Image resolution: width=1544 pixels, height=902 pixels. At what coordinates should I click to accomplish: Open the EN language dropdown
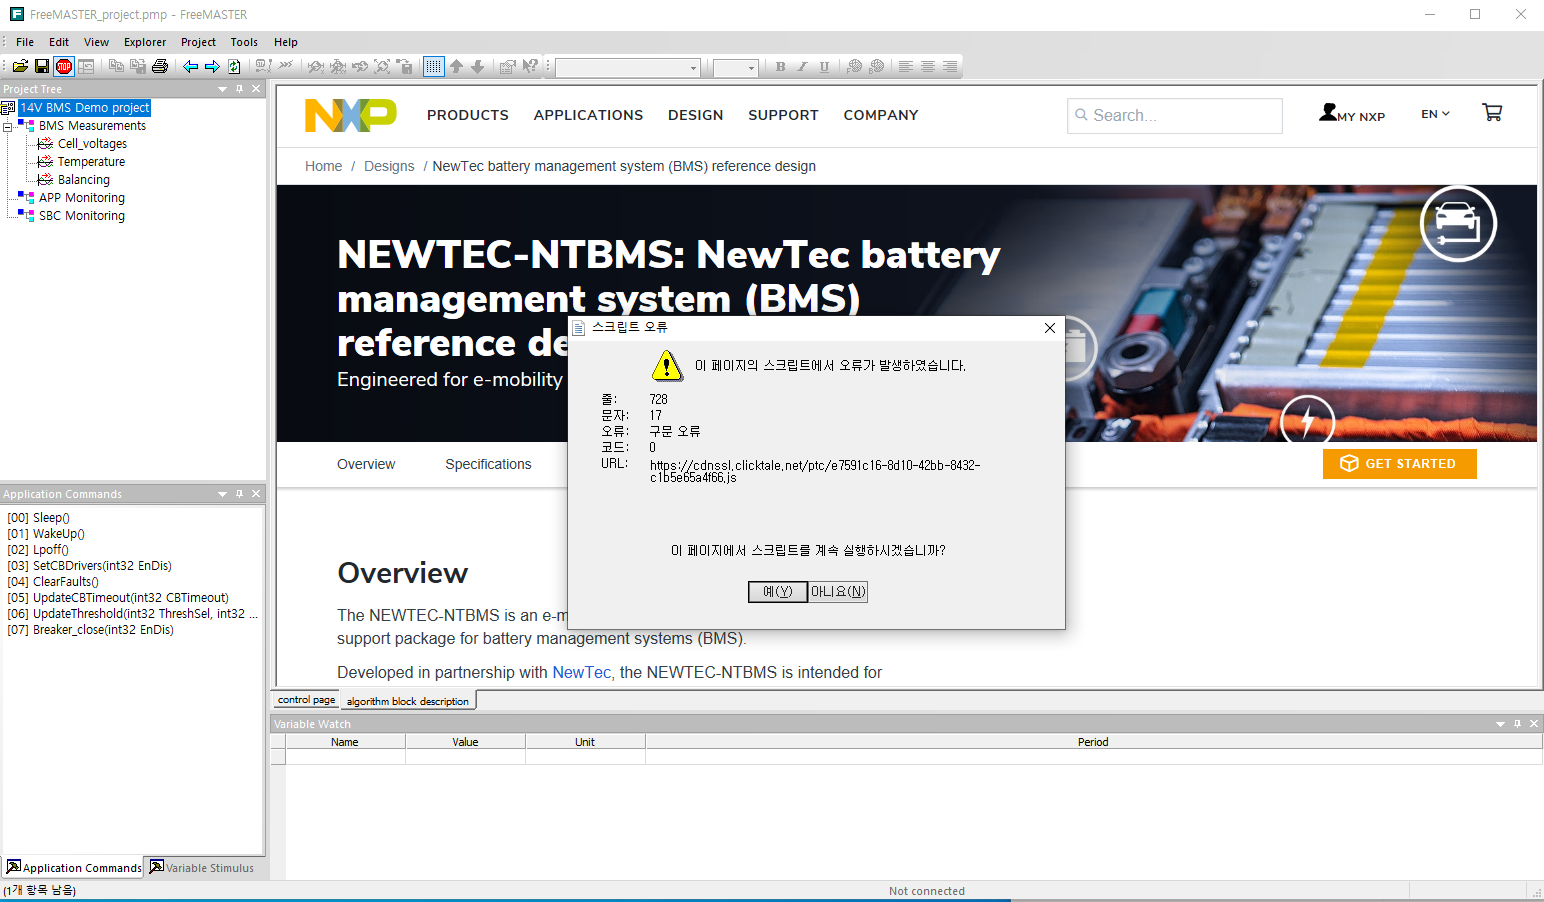1434,113
